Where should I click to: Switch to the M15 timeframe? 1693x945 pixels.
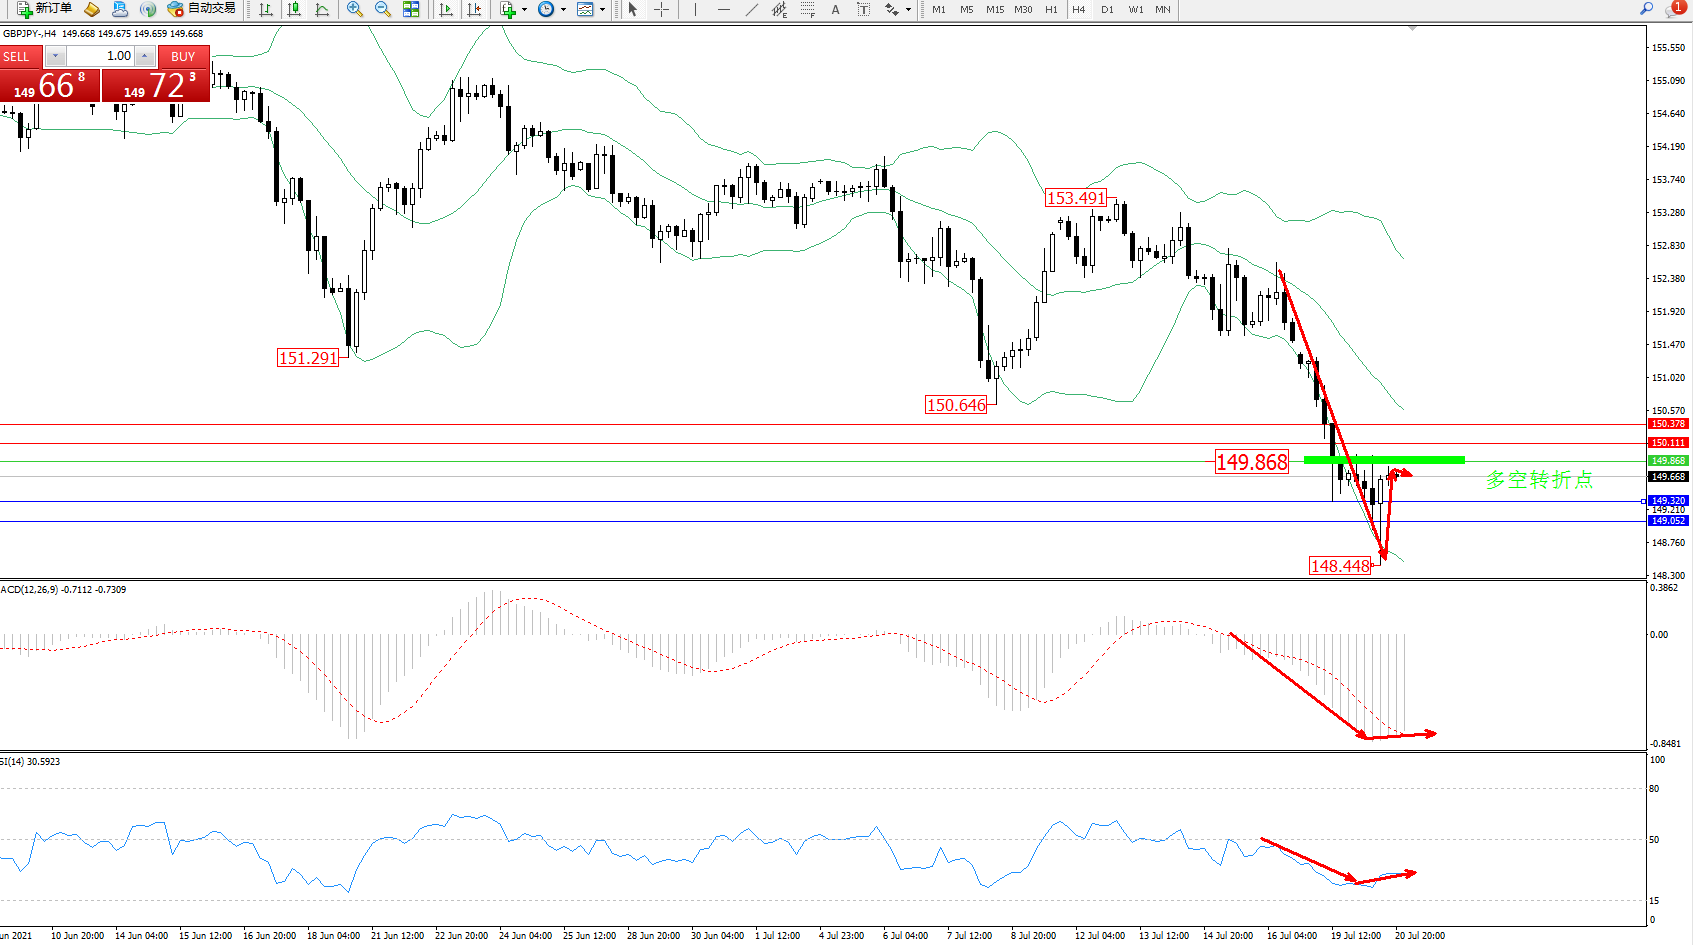[994, 9]
